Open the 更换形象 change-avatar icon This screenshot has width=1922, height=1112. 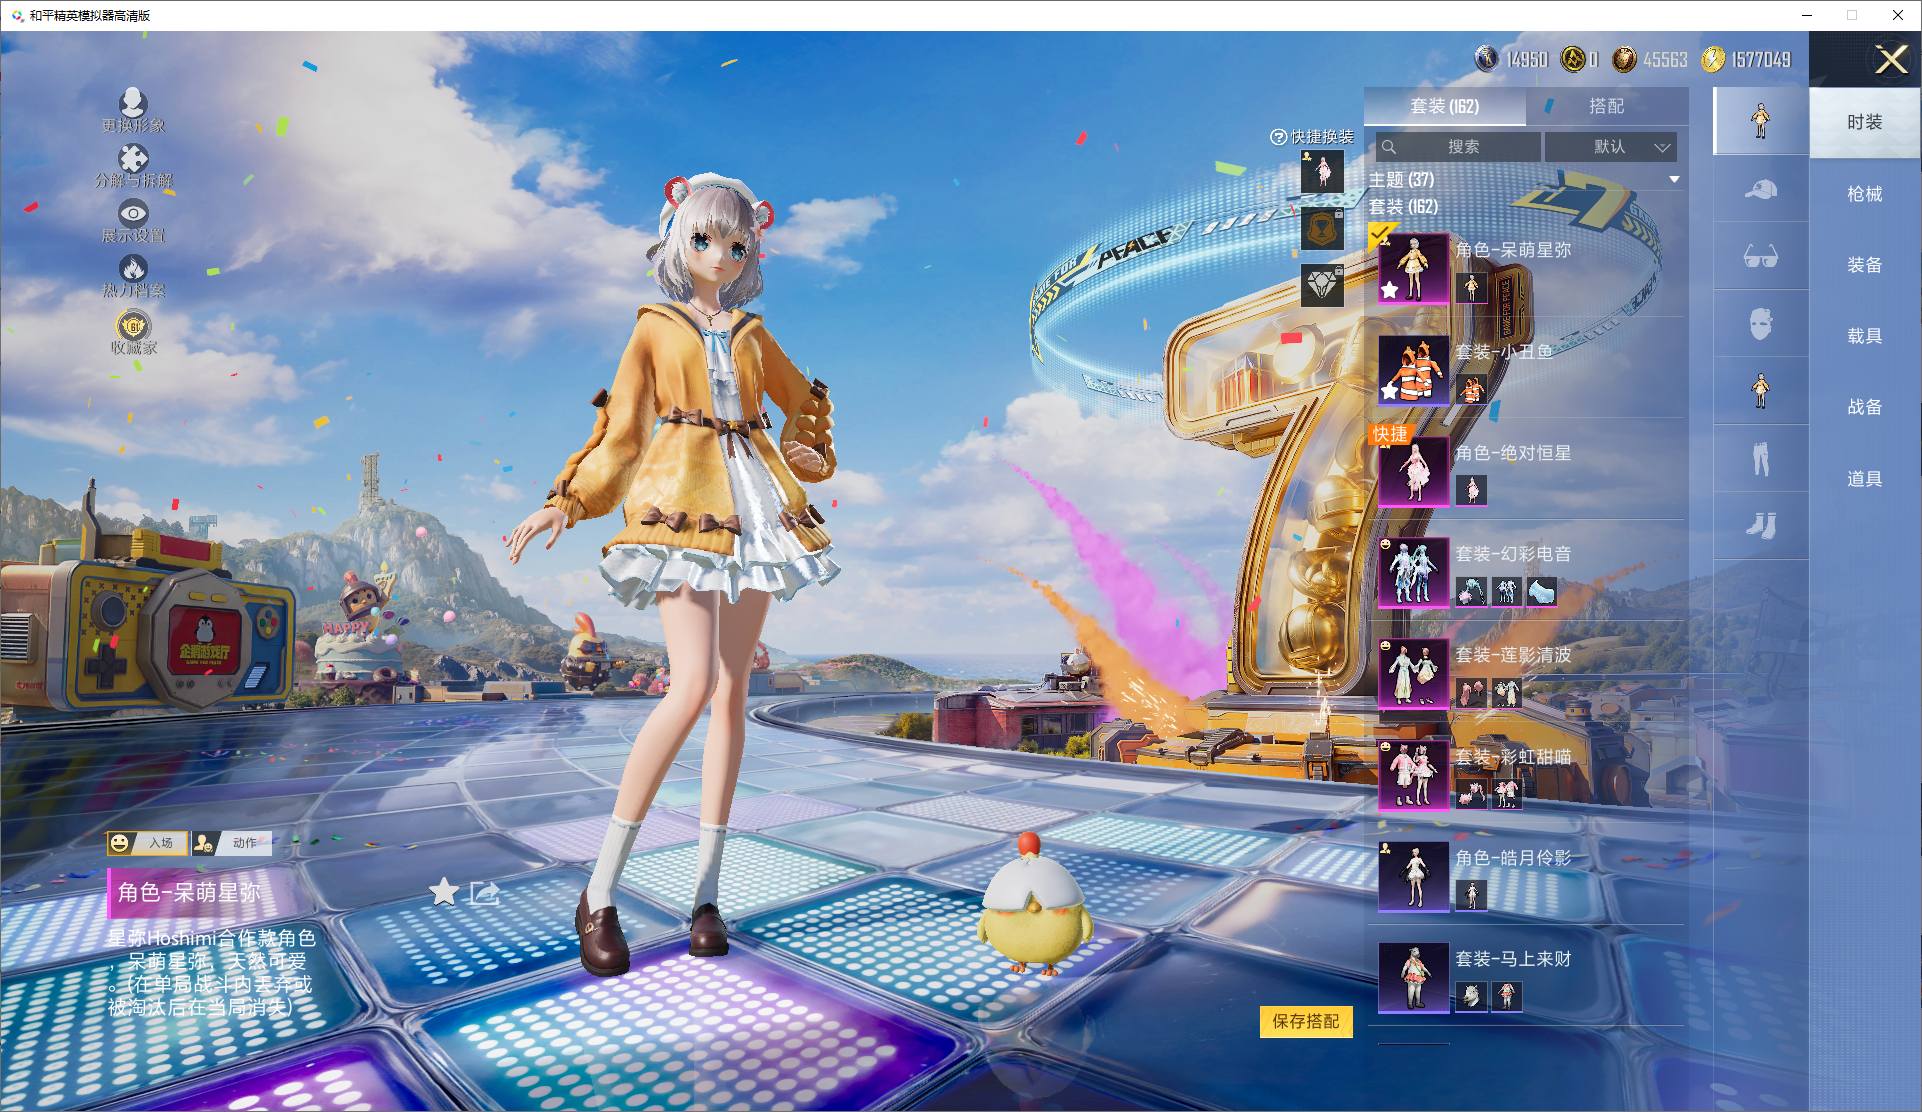(x=133, y=104)
